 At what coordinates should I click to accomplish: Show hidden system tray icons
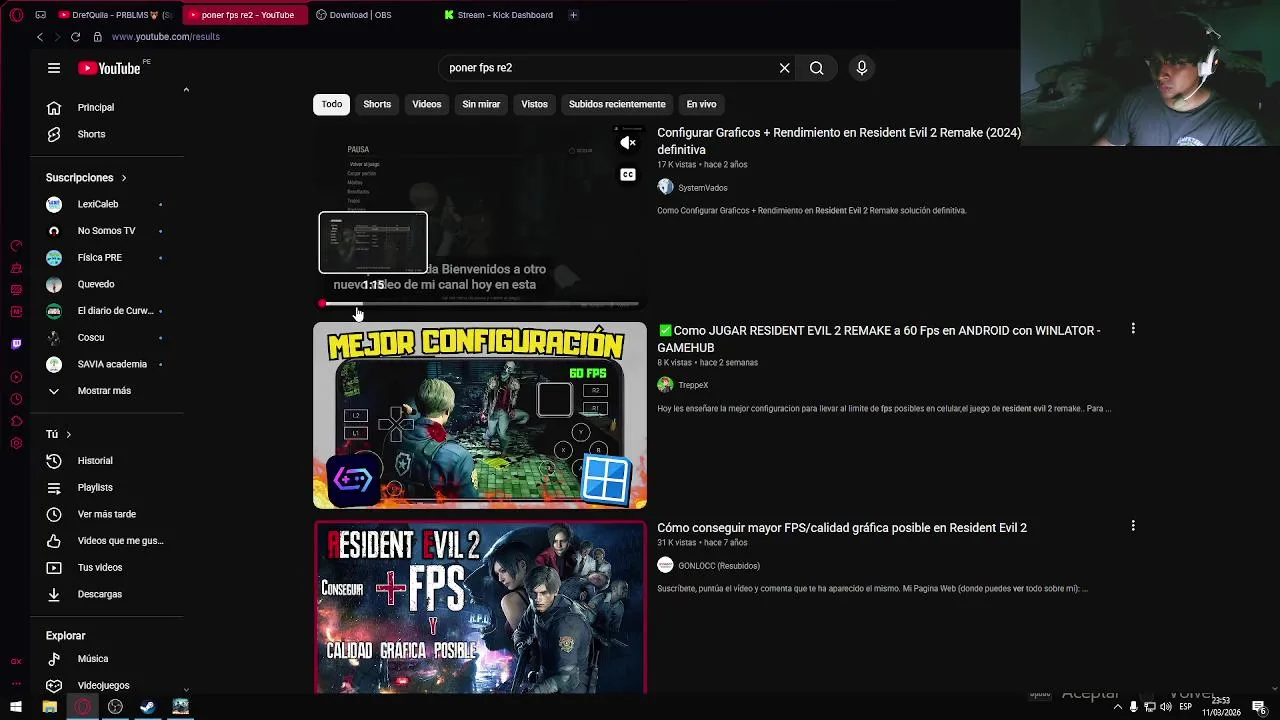point(1118,707)
